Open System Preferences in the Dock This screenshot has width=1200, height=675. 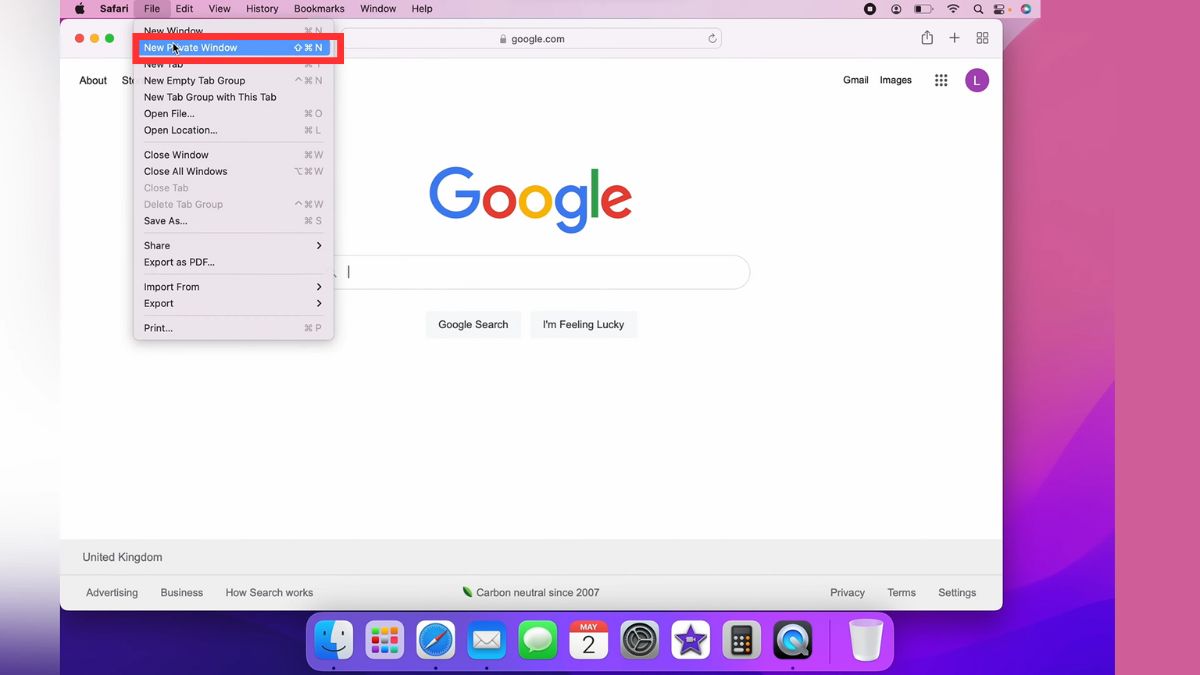pos(640,640)
